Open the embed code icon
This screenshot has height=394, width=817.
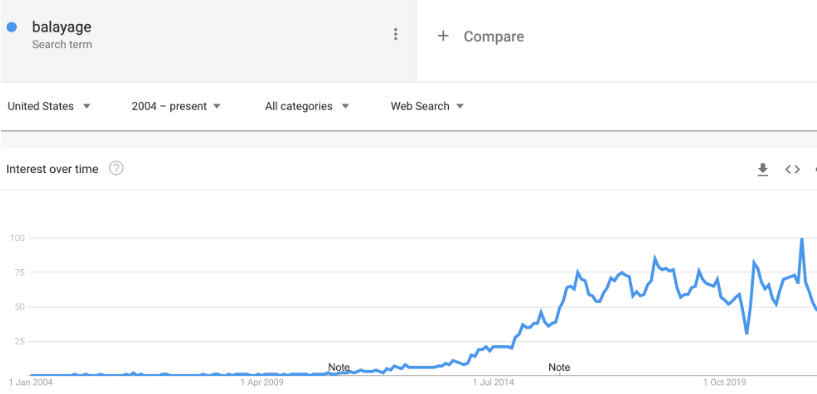[793, 169]
